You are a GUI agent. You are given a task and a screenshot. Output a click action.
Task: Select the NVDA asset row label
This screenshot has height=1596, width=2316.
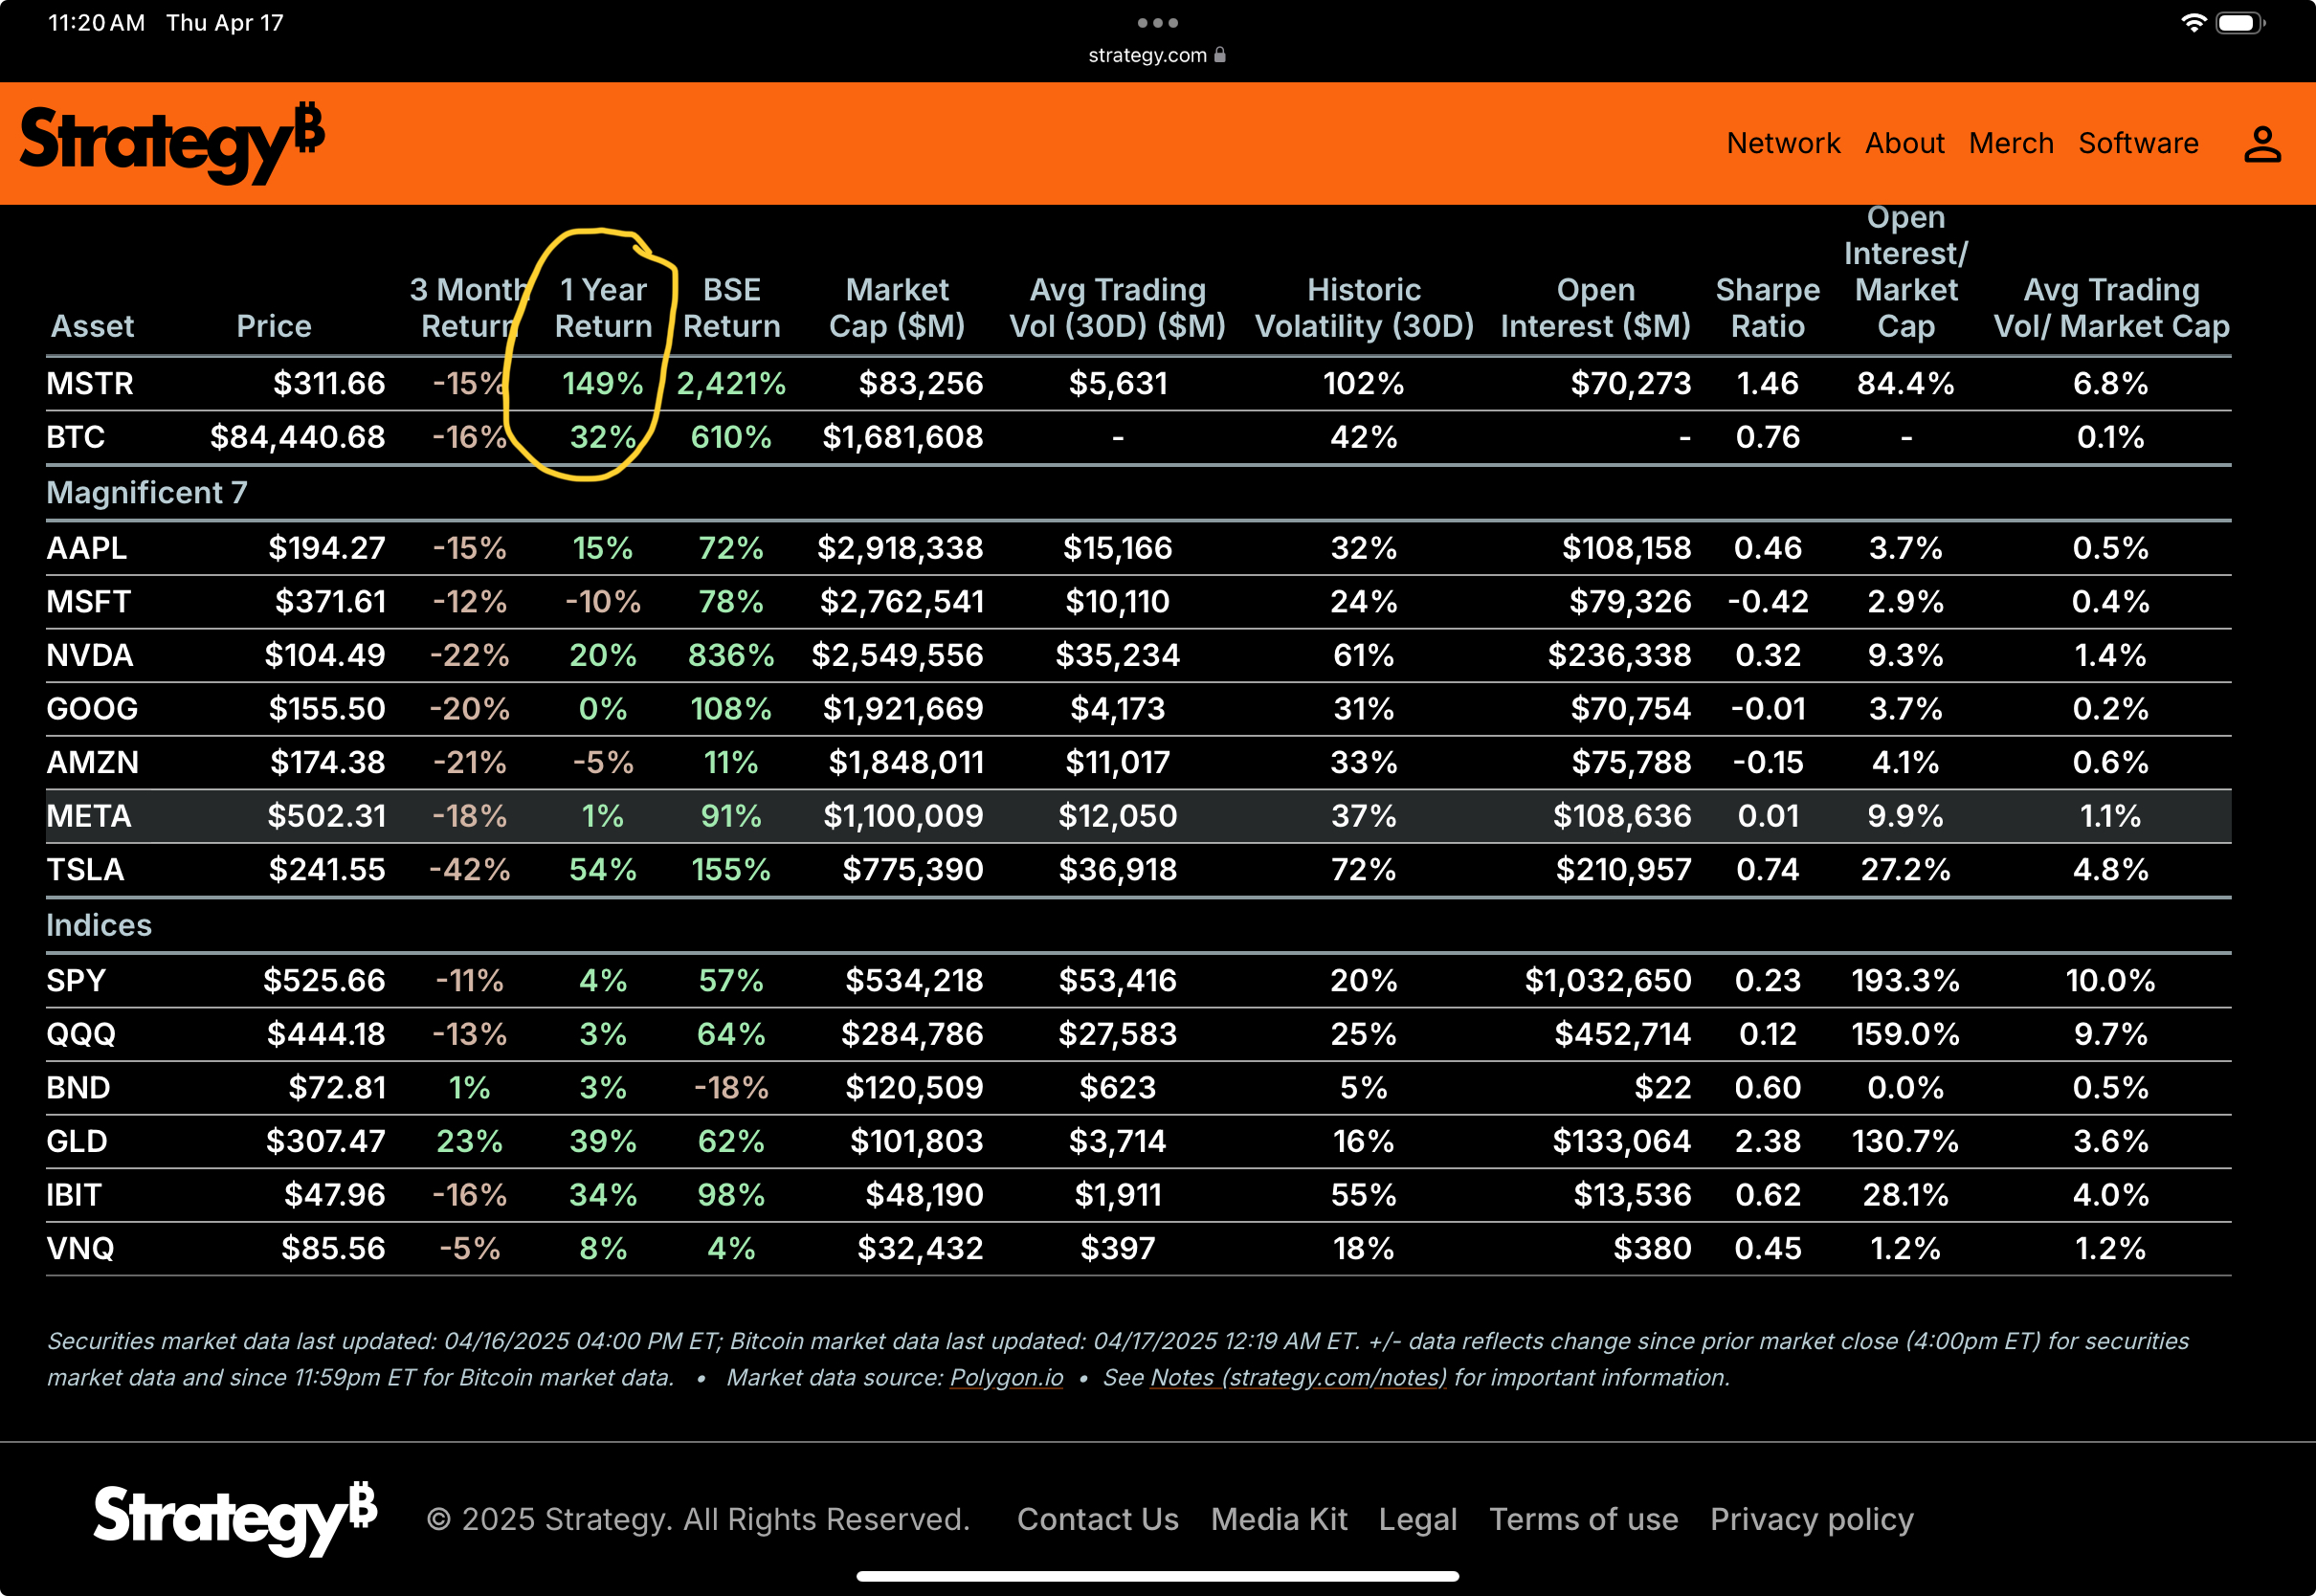click(x=89, y=655)
